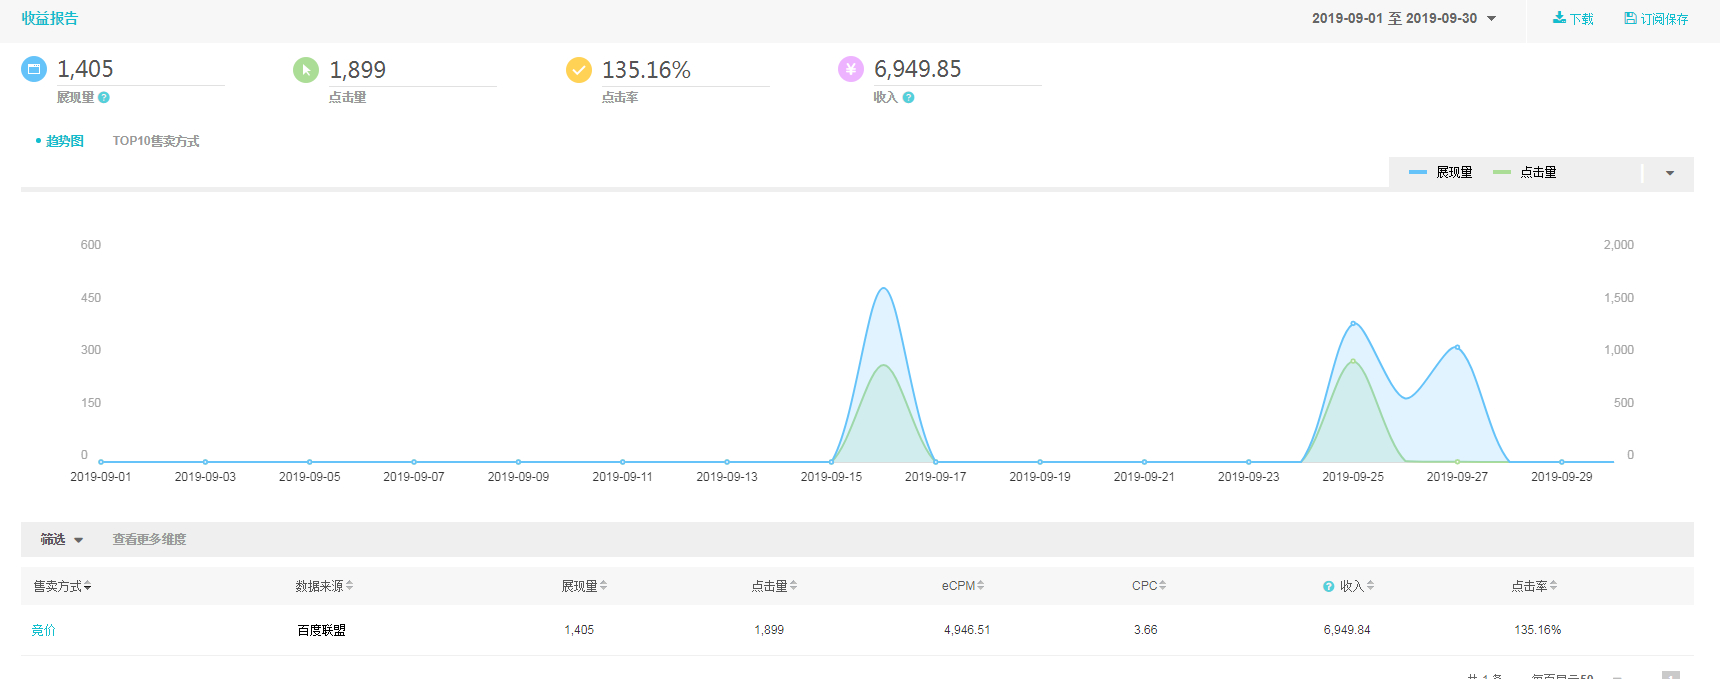Open the 竞价 row link

click(43, 630)
